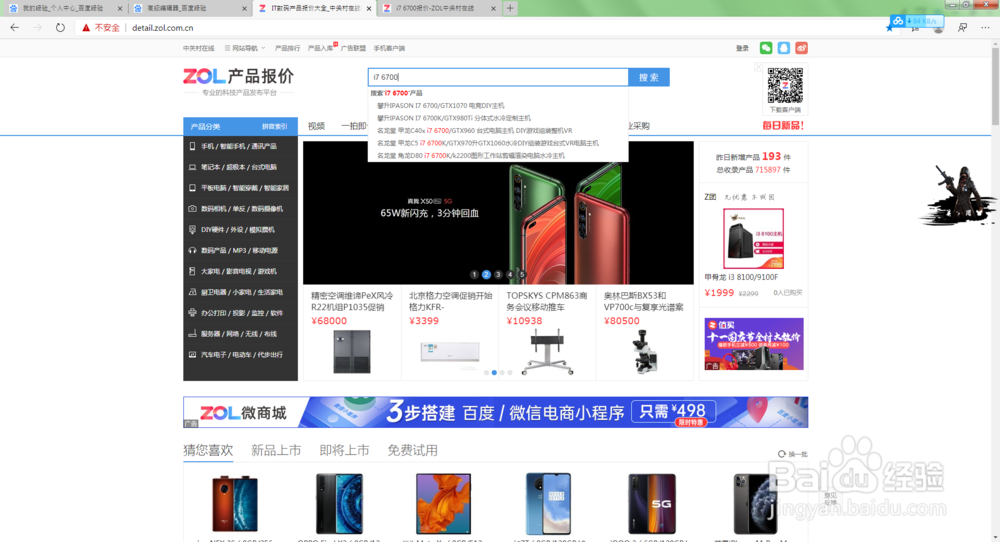Viewport: 1000px width, 542px height.
Task: Select the 猜您喜欢 tab
Action: (208, 450)
